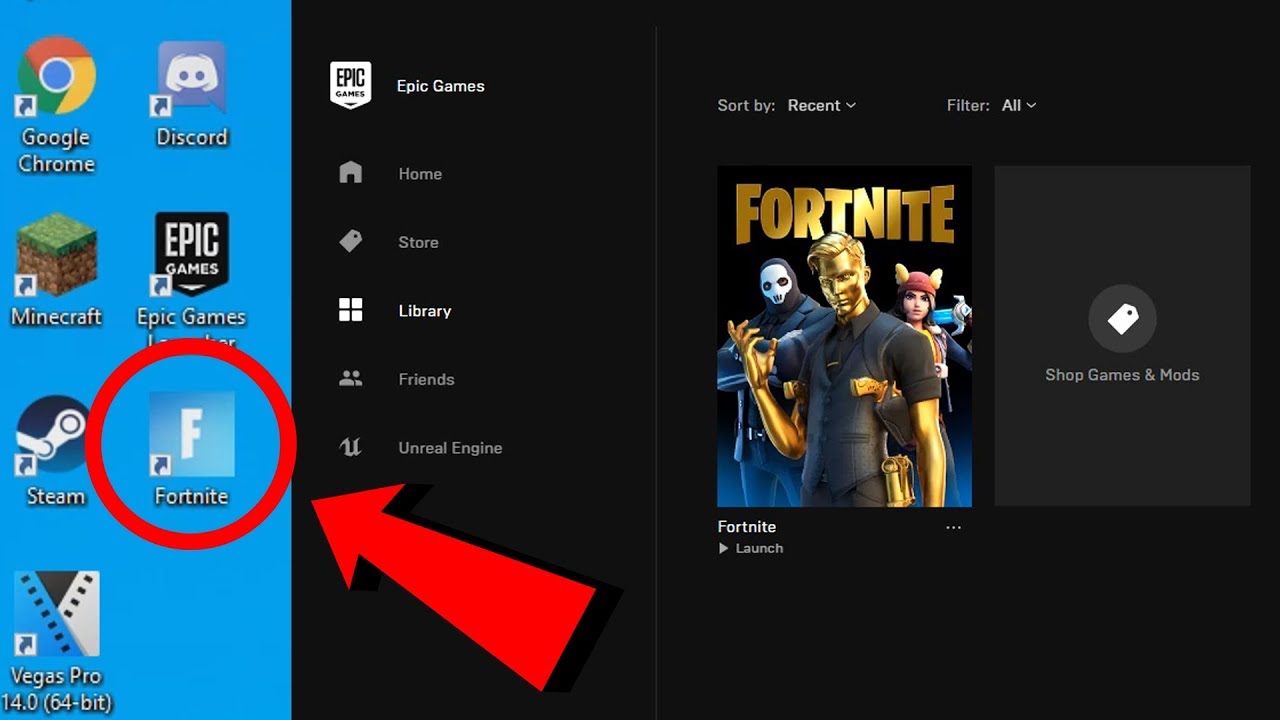This screenshot has width=1280, height=720.
Task: Go to Home in the launcher sidebar
Action: pyautogui.click(x=420, y=174)
